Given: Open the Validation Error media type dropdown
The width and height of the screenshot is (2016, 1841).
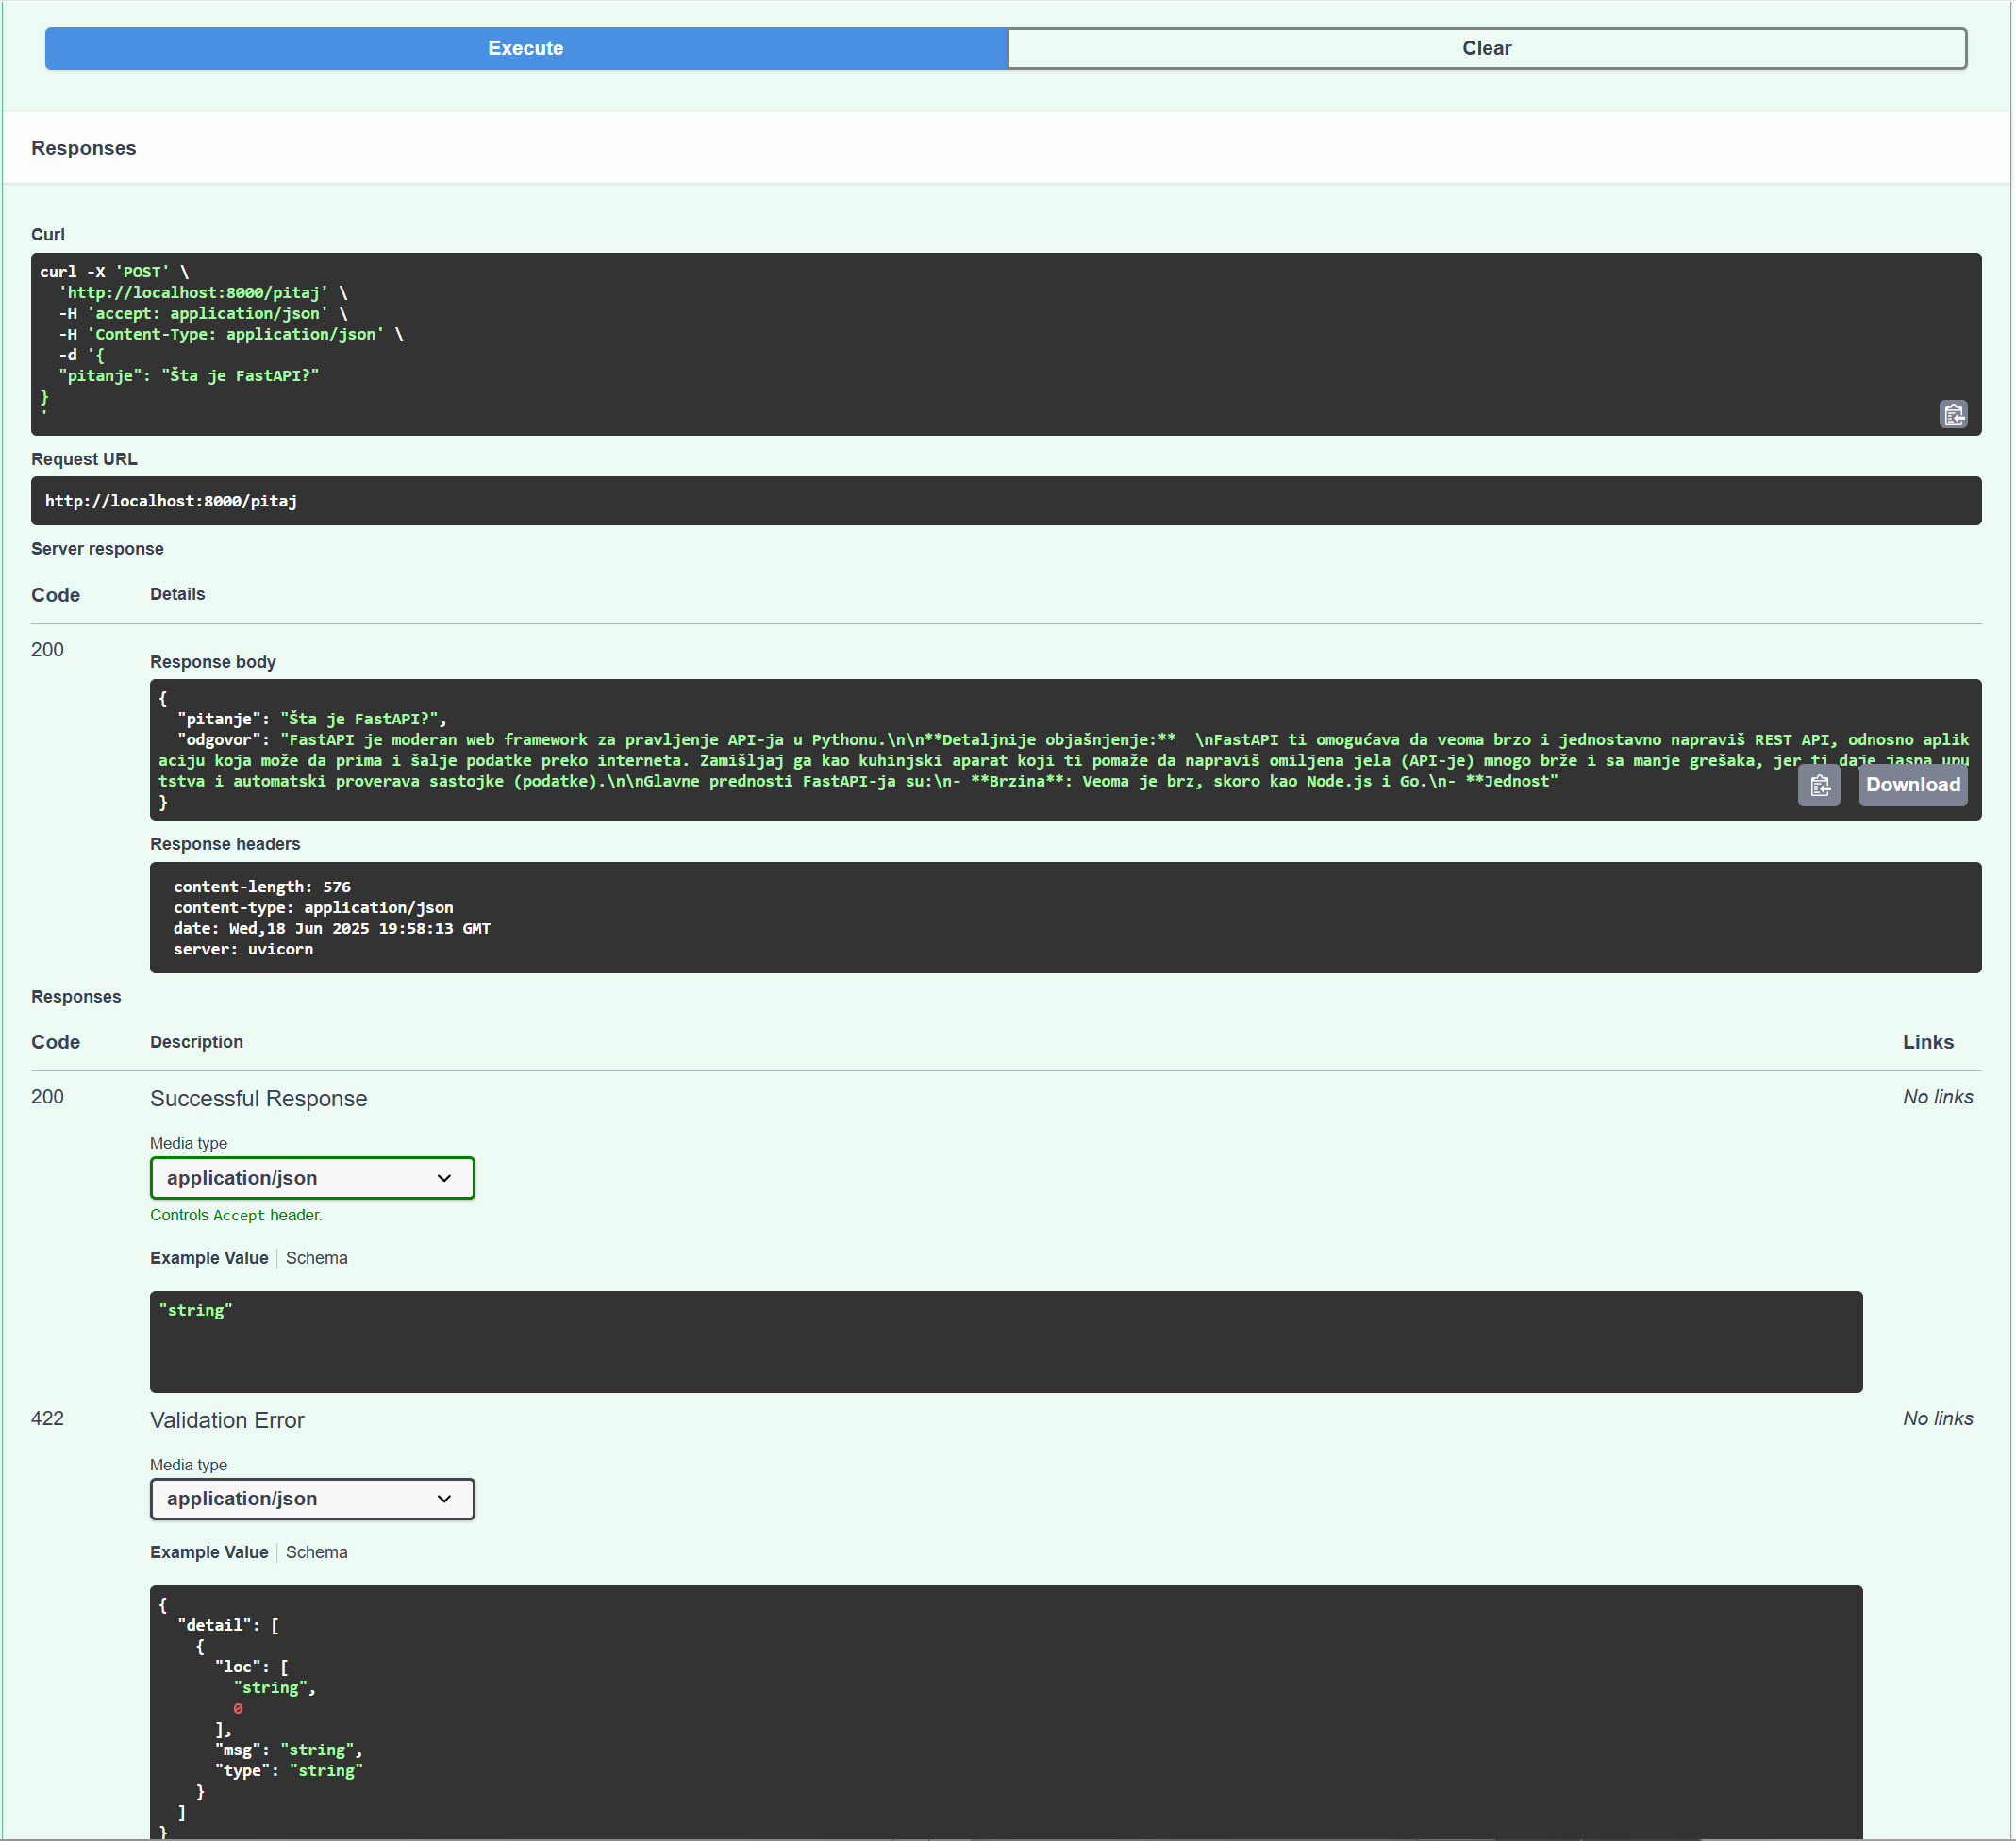Looking at the screenshot, I should (311, 1498).
